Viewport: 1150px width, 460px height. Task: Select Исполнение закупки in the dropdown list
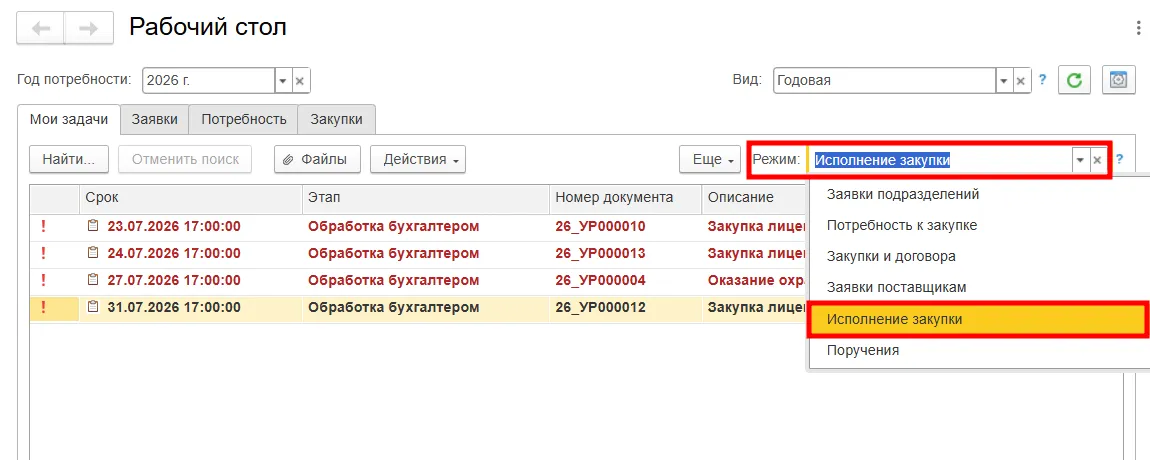coord(978,320)
